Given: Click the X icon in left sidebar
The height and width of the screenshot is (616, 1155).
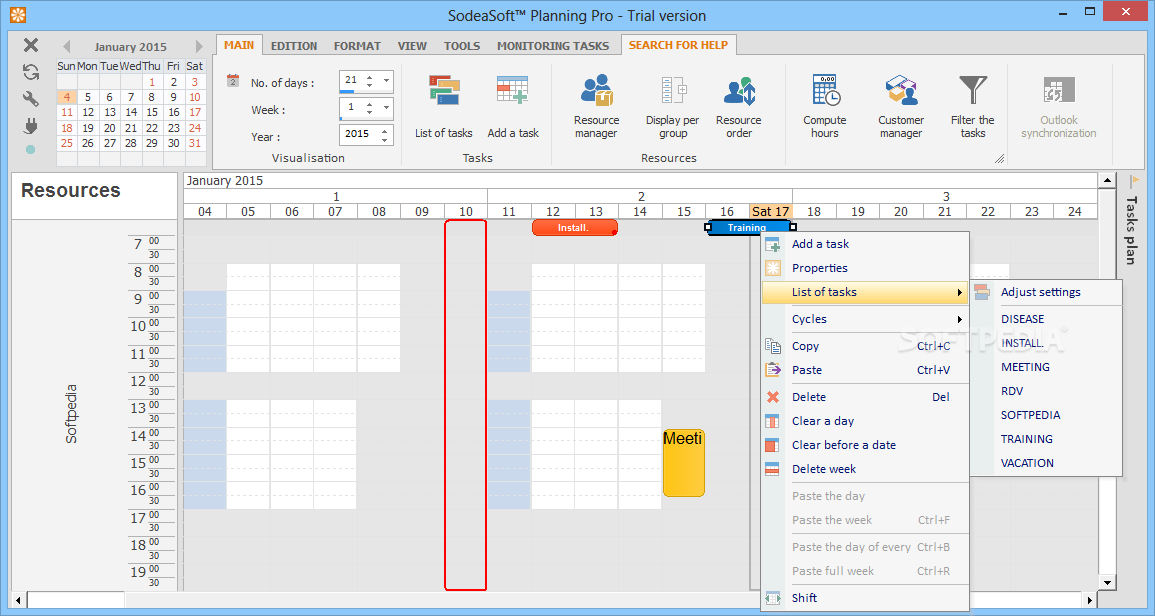Looking at the screenshot, I should [31, 45].
